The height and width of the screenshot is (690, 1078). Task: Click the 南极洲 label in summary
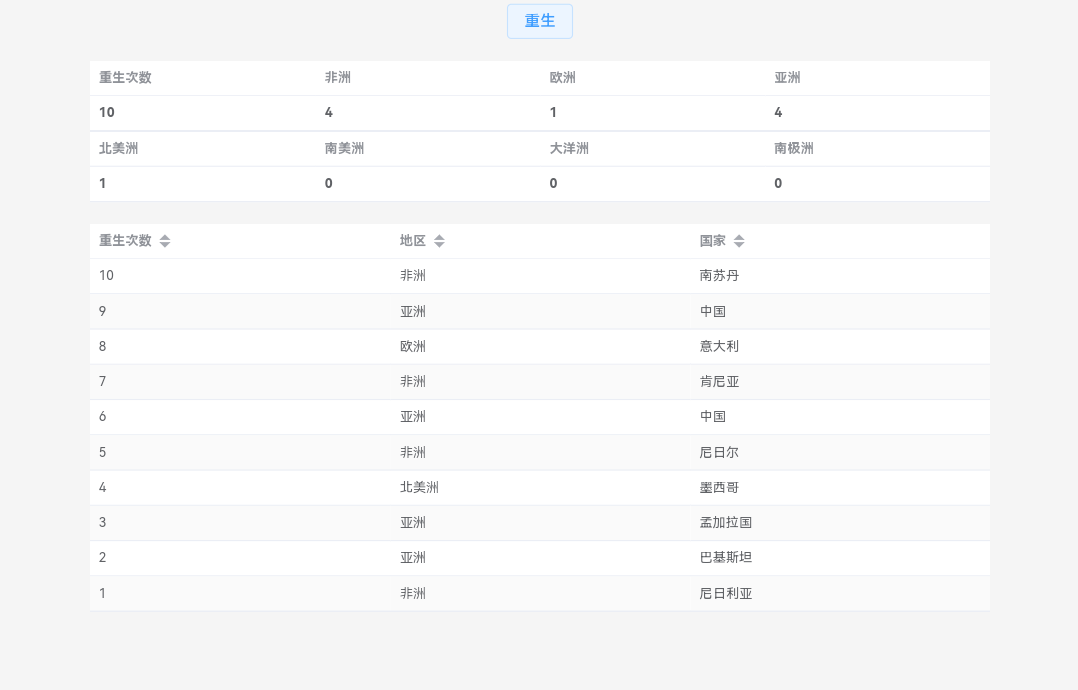point(793,148)
